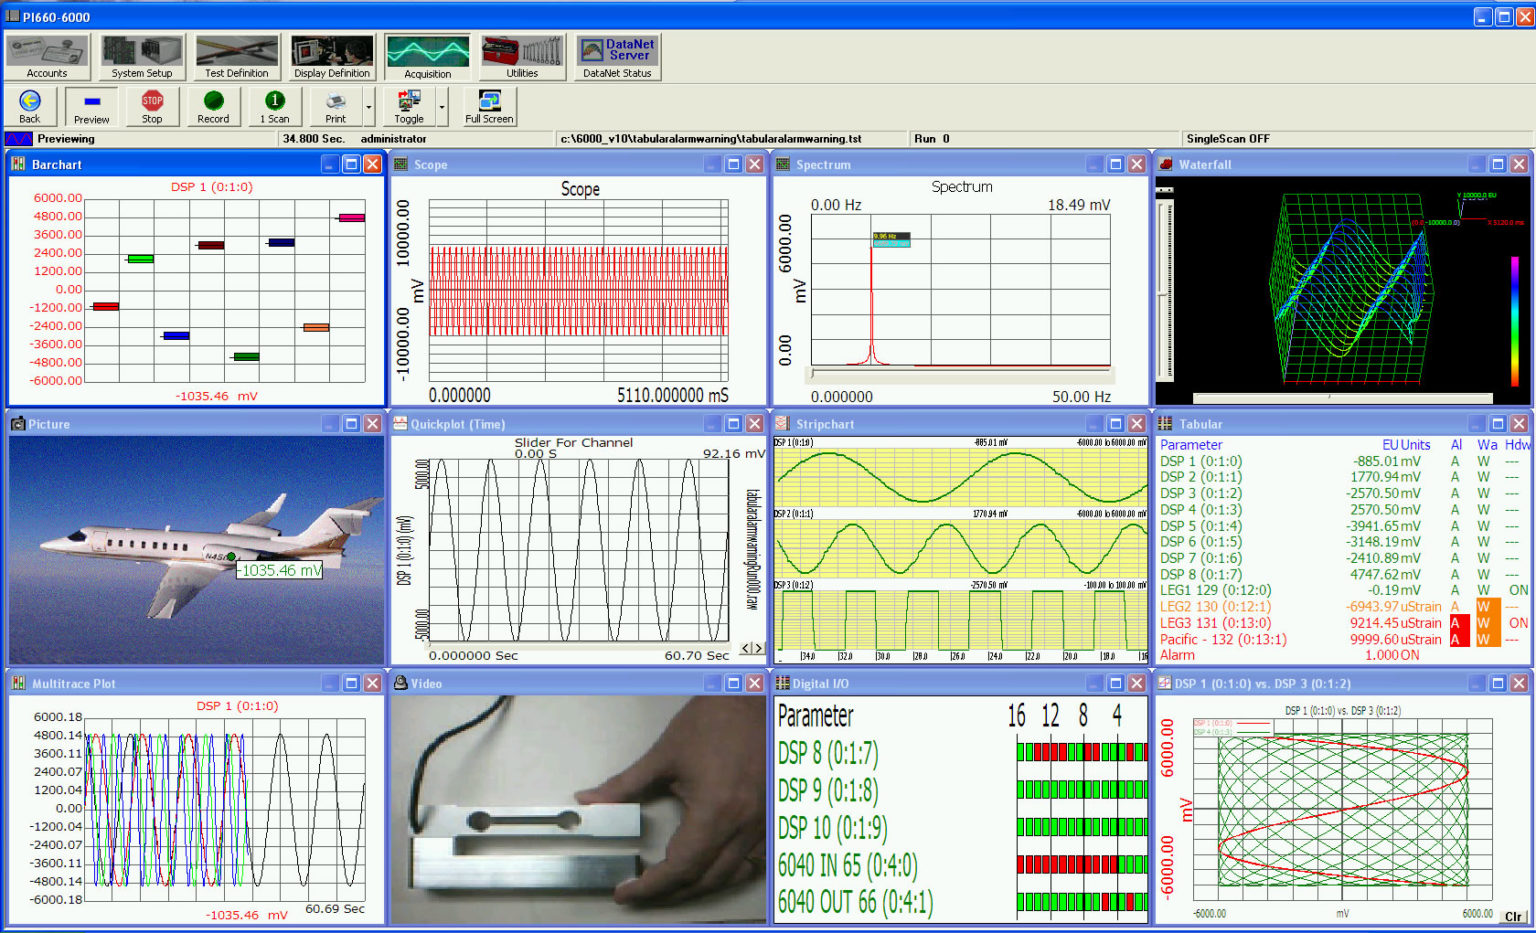Open the Toggle options dropdown arrow
This screenshot has width=1536, height=933.
(x=440, y=107)
